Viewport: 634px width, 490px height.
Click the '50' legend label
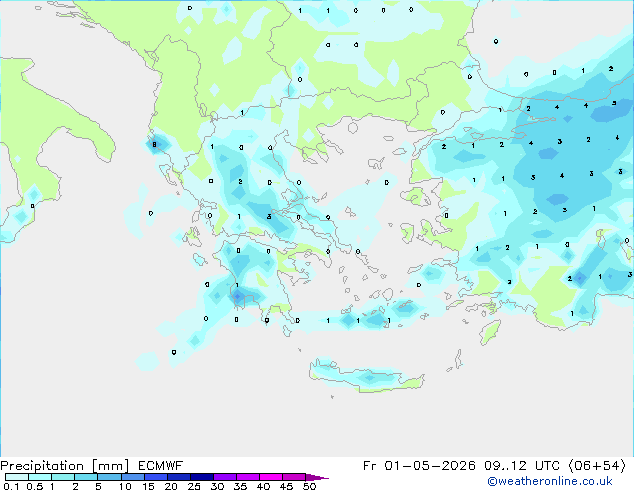click(x=310, y=486)
